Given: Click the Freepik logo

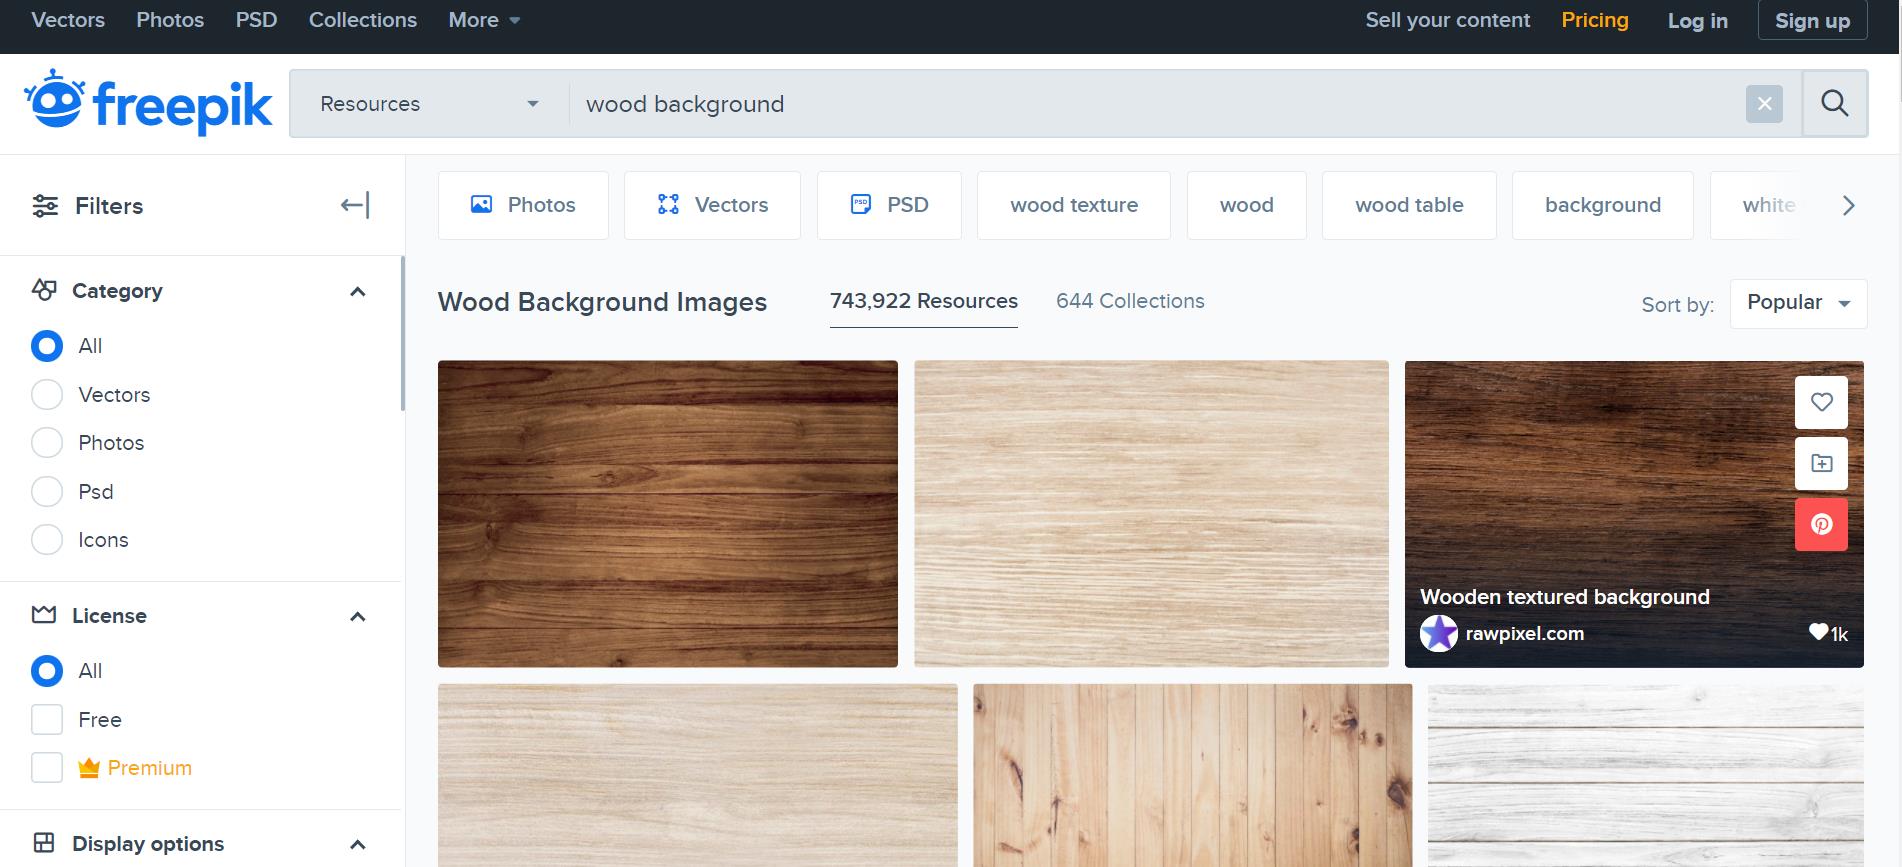Looking at the screenshot, I should pos(148,103).
